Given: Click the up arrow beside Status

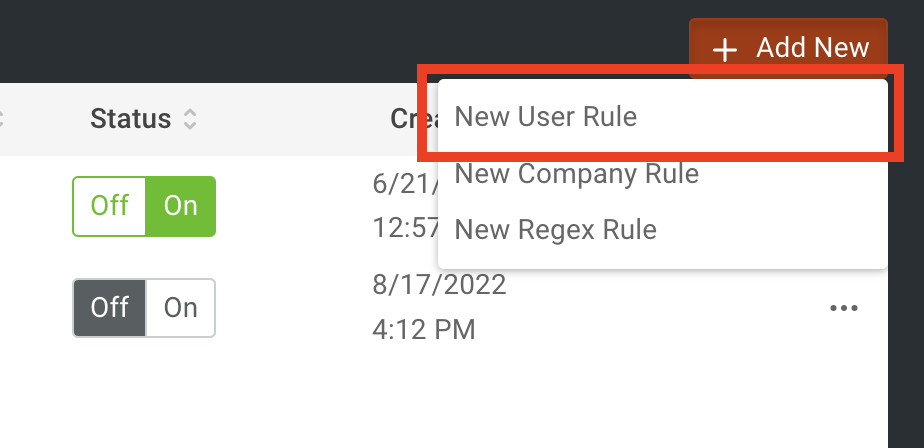Looking at the screenshot, I should [189, 113].
